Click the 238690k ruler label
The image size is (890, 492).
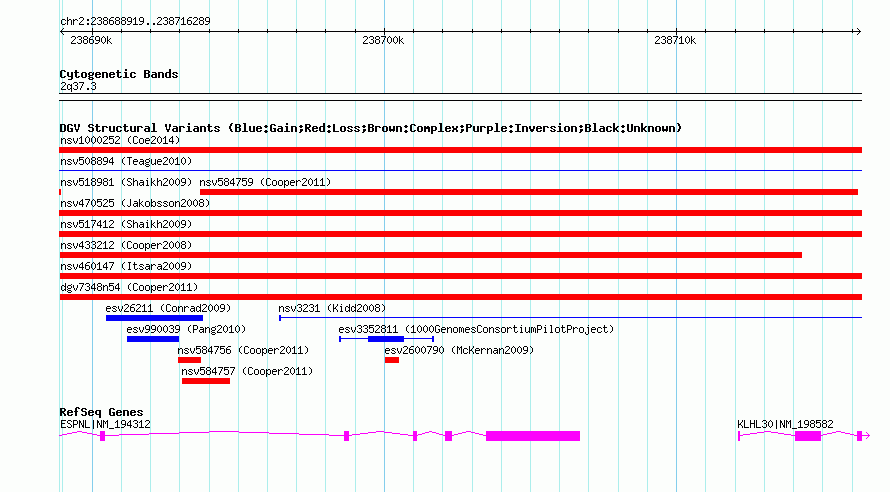[x=91, y=40]
